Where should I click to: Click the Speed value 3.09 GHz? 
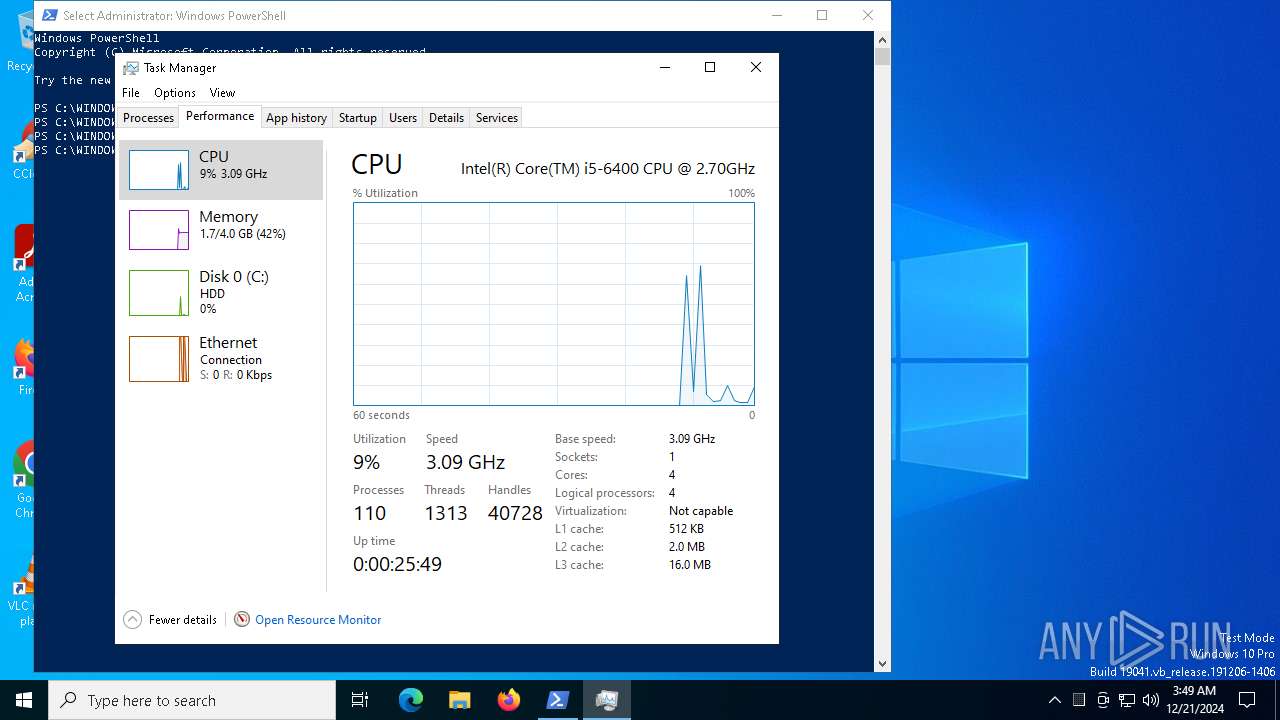(x=465, y=462)
